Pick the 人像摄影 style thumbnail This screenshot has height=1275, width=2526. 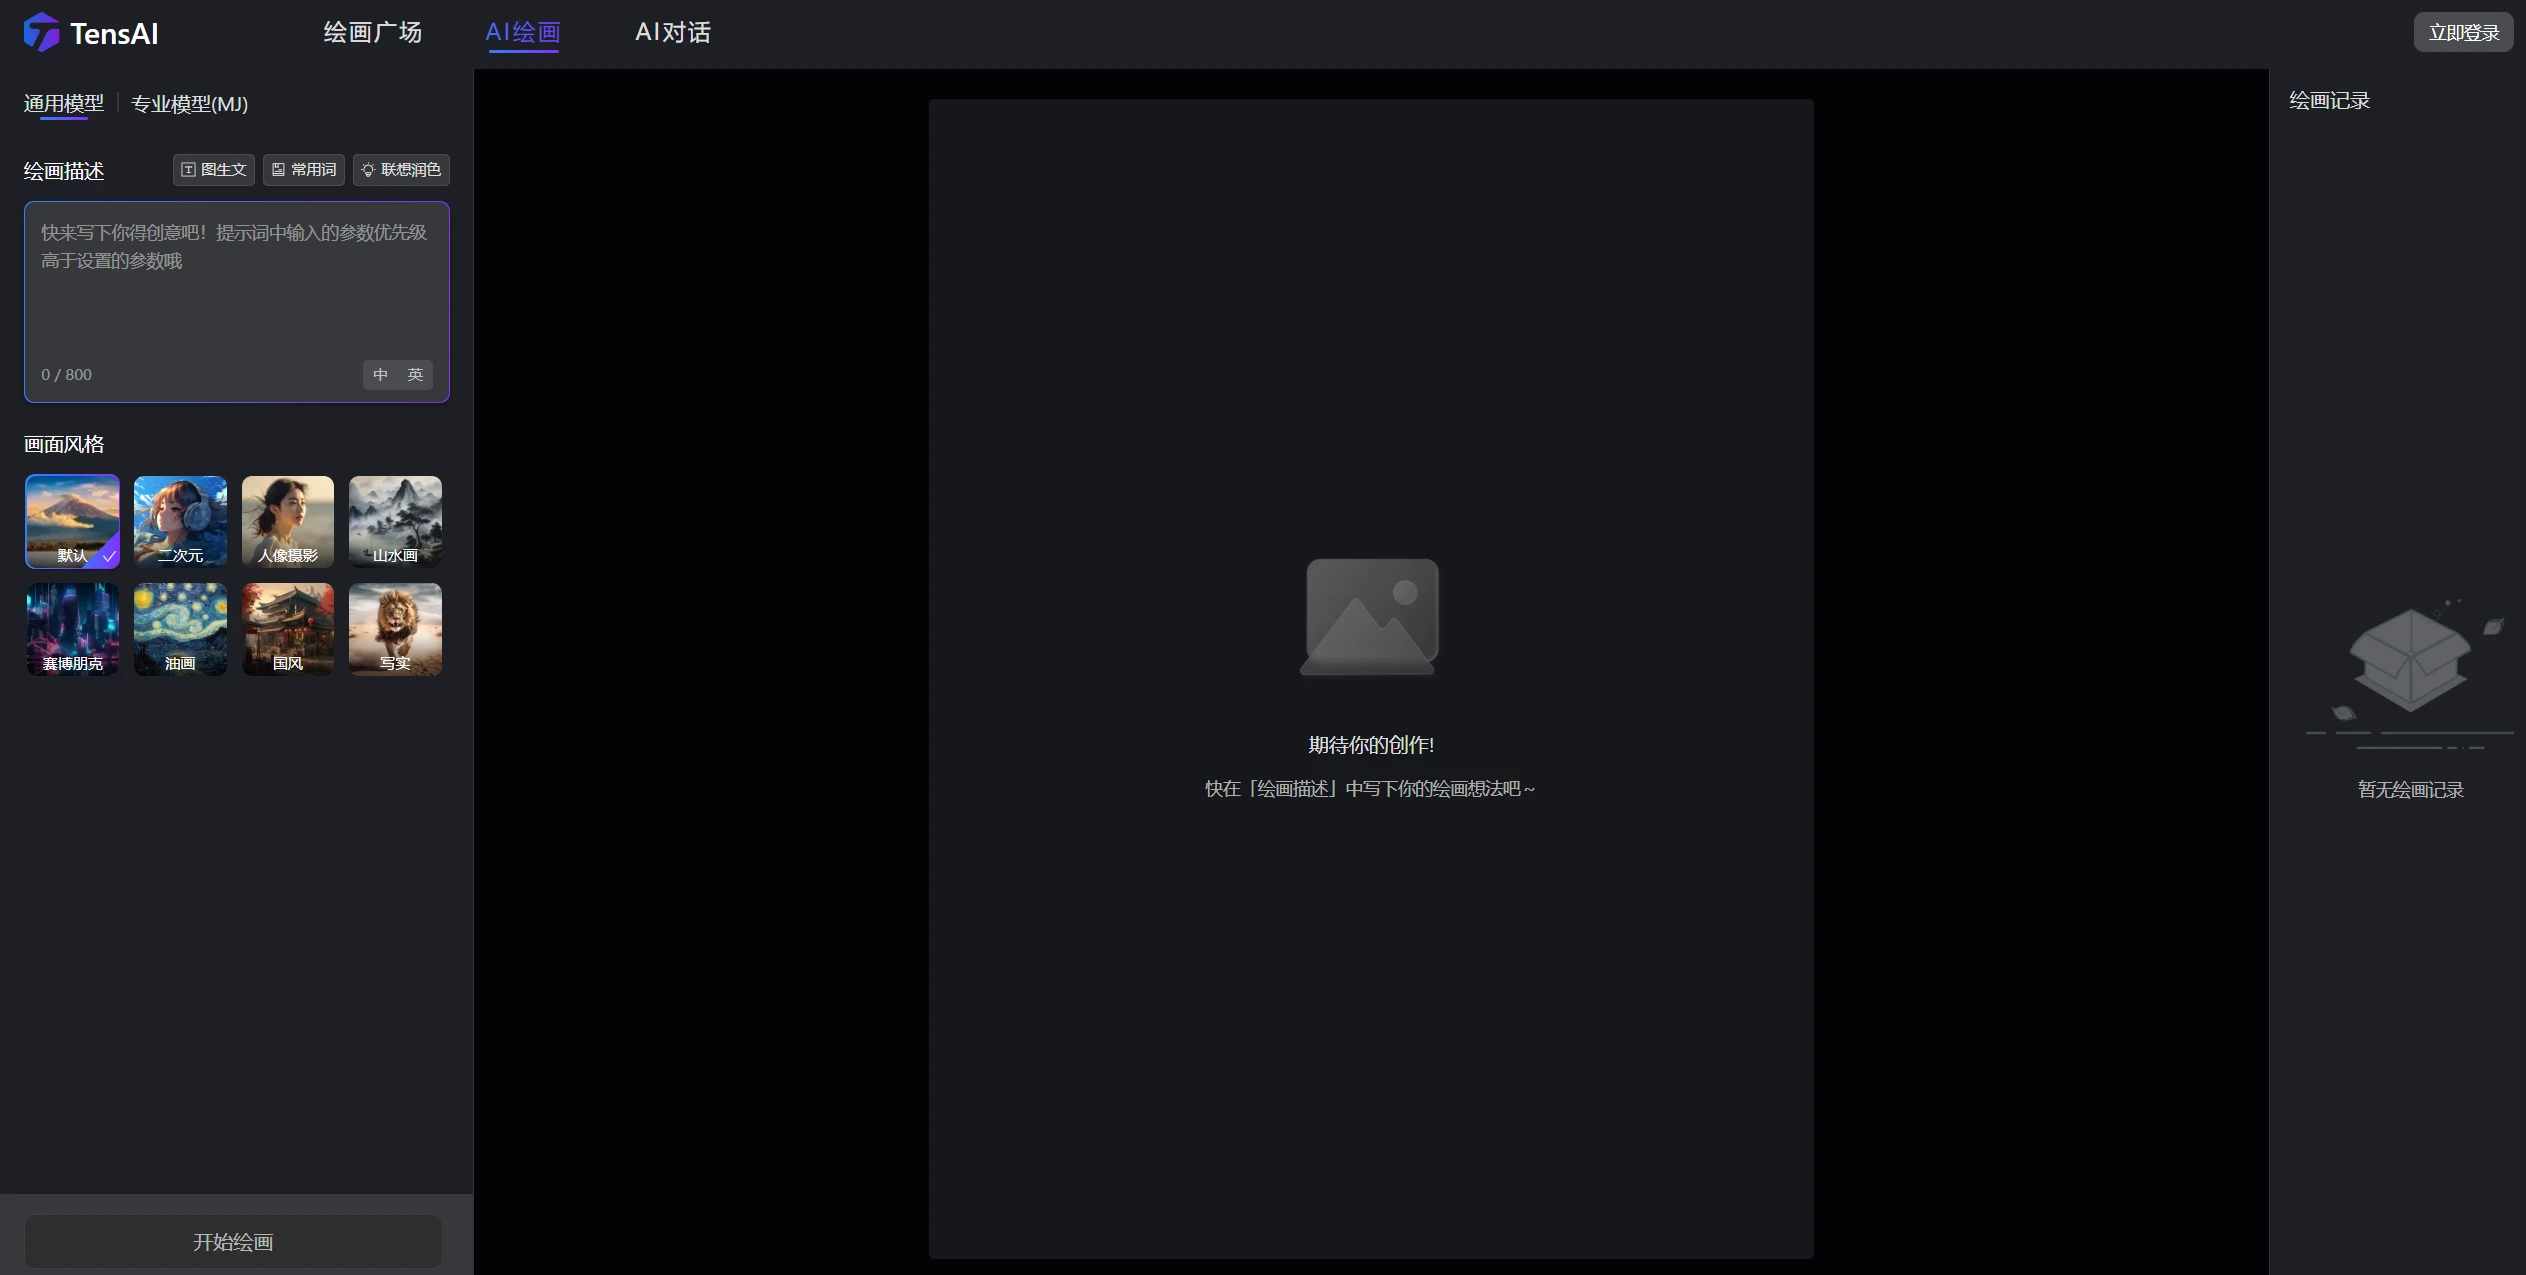tap(288, 521)
